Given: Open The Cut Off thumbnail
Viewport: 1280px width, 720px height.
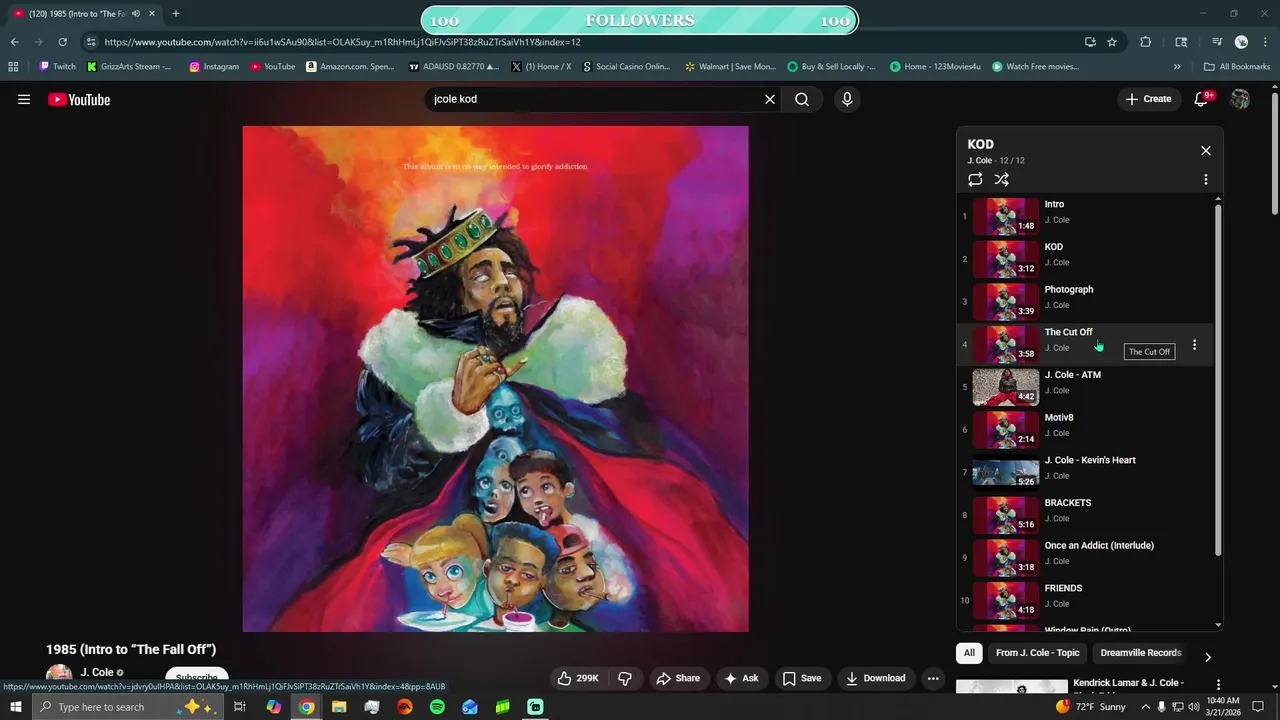Looking at the screenshot, I should click(1006, 344).
